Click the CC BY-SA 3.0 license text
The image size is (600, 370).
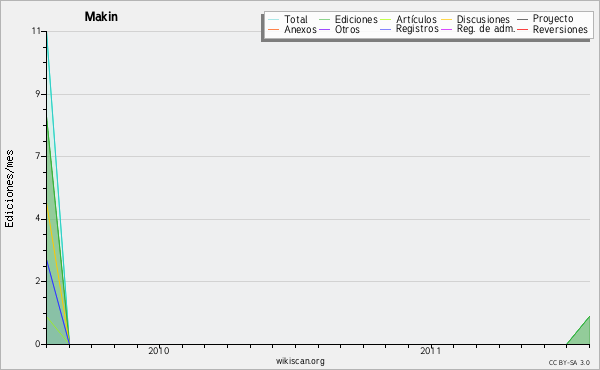click(569, 362)
